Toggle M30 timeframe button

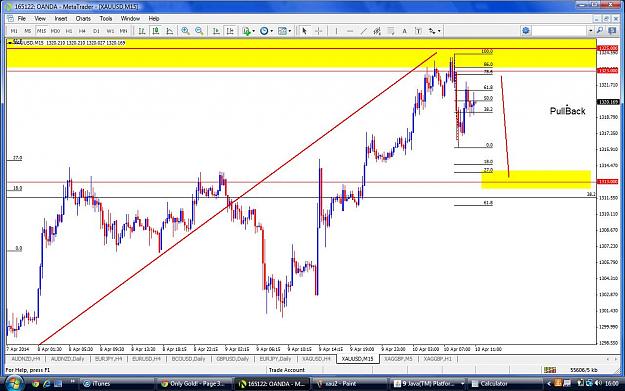(55, 31)
